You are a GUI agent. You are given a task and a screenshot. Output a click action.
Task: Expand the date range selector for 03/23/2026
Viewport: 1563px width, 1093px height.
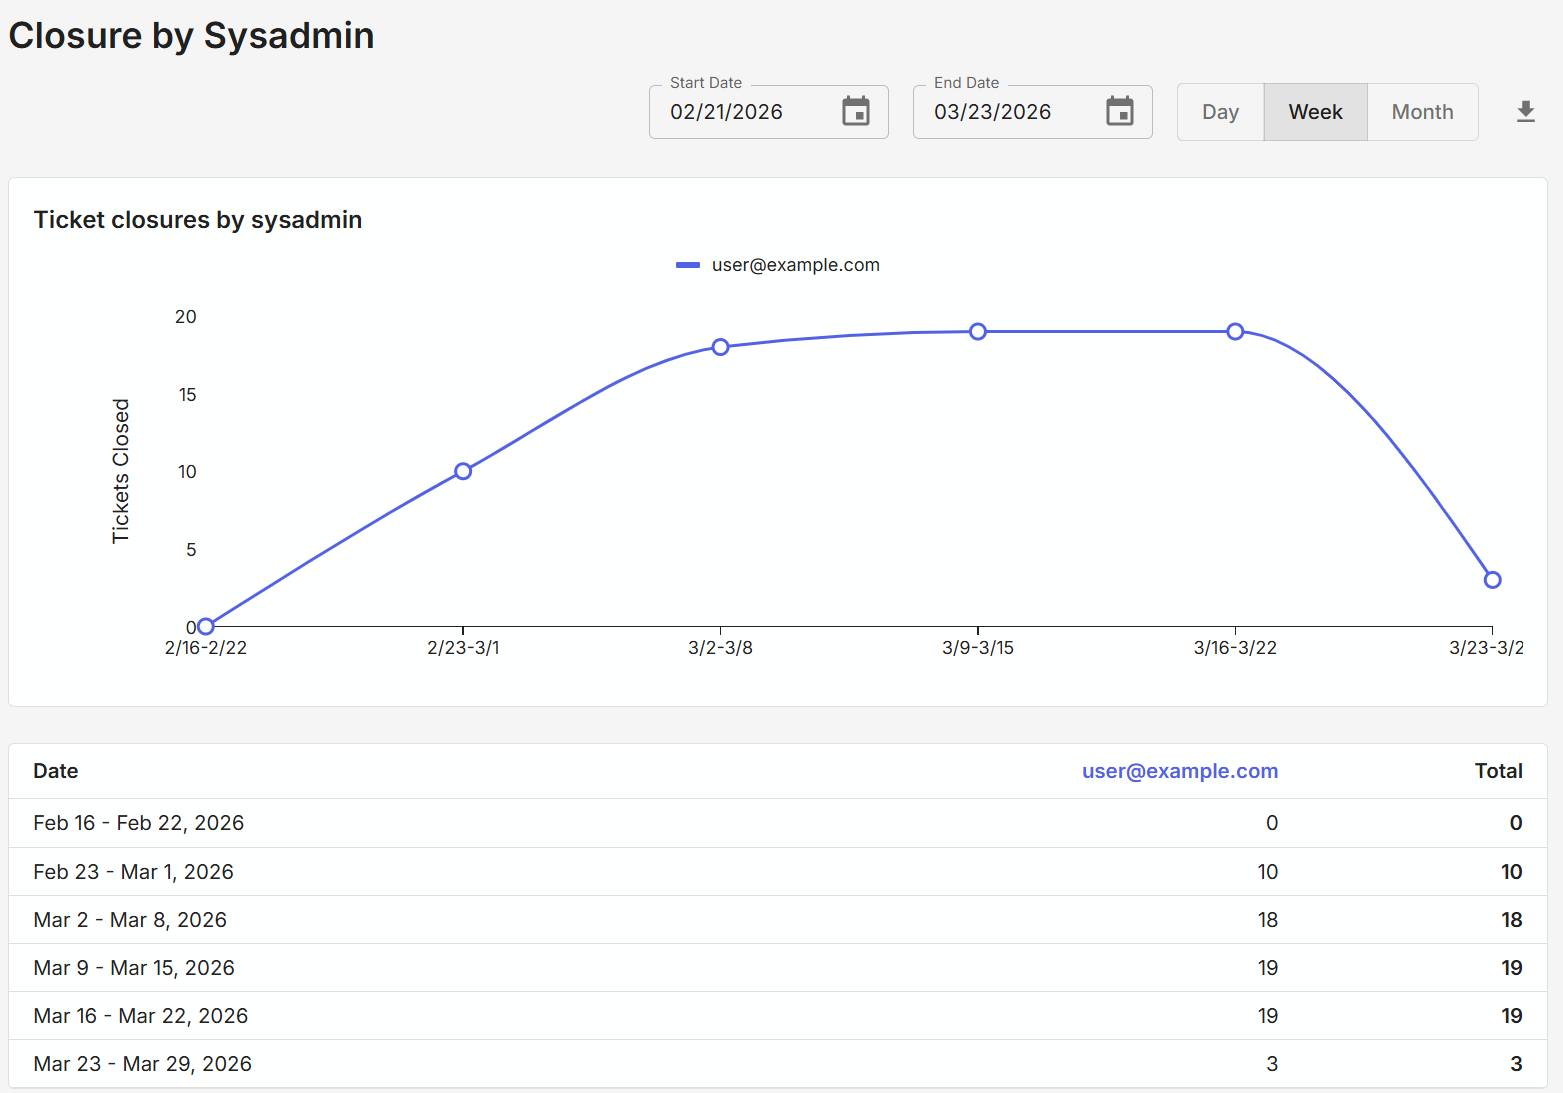click(1032, 112)
